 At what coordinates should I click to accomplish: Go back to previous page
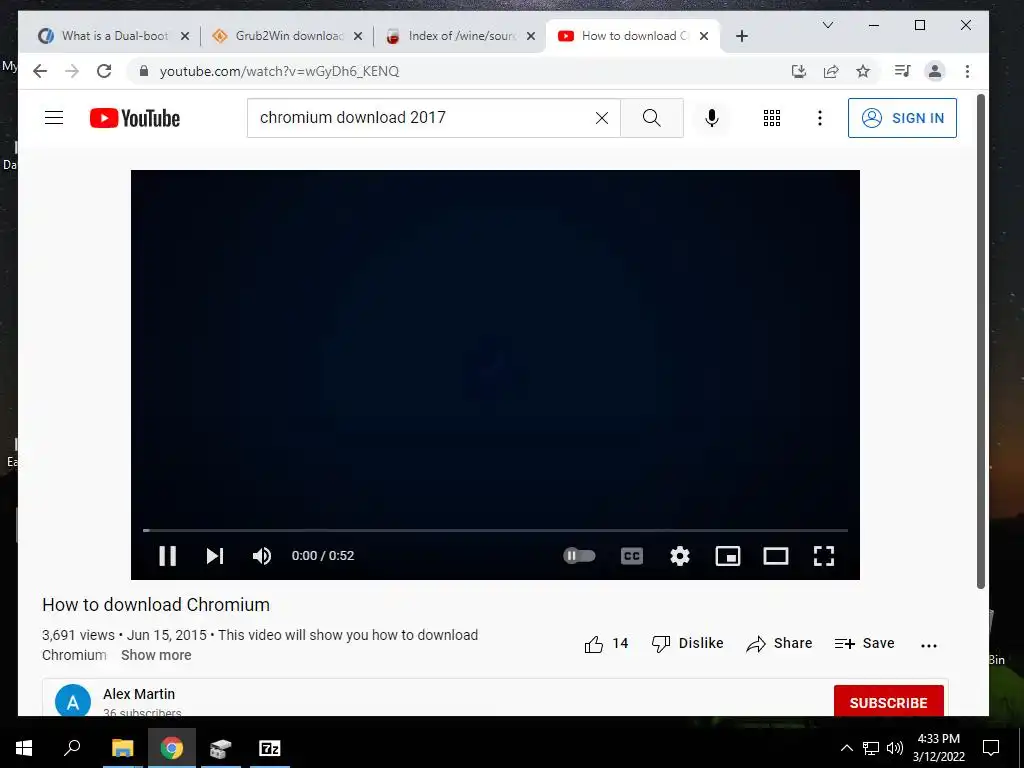click(40, 71)
